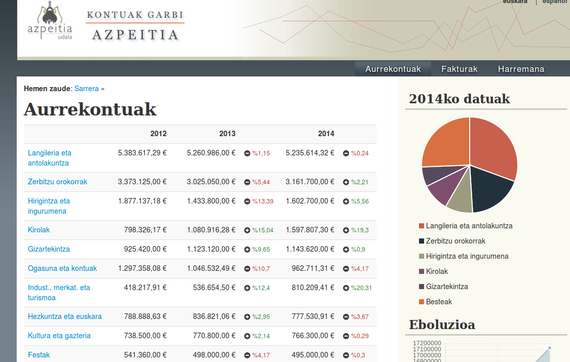Click minus icon beside %3,67 for Hezkuntza
This screenshot has height=362, width=570.
coord(346,317)
